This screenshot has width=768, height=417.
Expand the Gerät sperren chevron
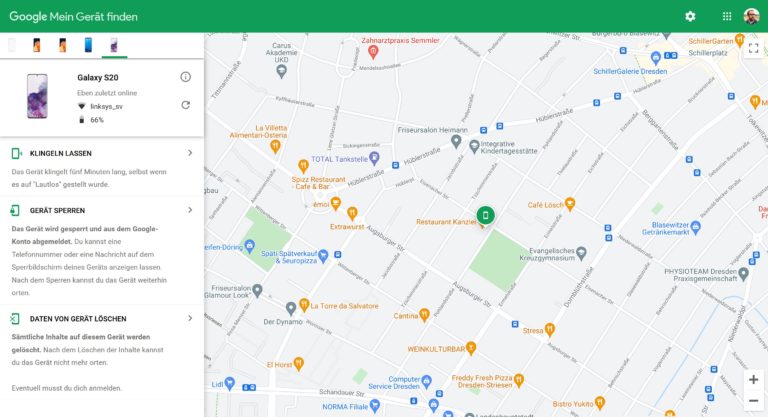tap(190, 210)
